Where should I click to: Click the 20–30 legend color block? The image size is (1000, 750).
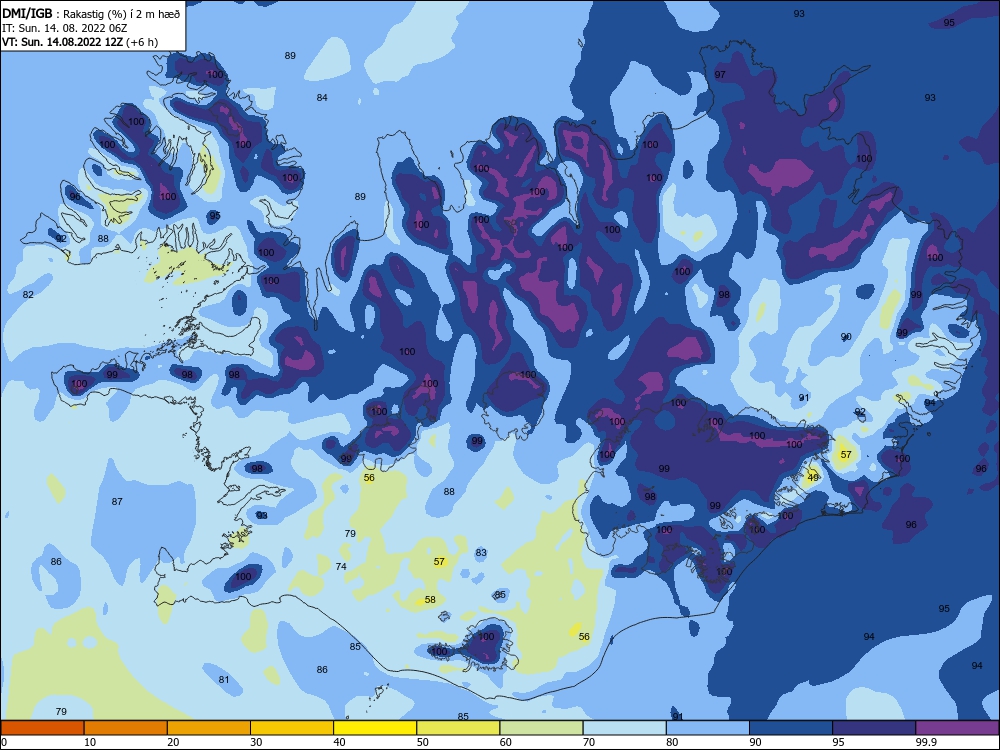coord(209,728)
